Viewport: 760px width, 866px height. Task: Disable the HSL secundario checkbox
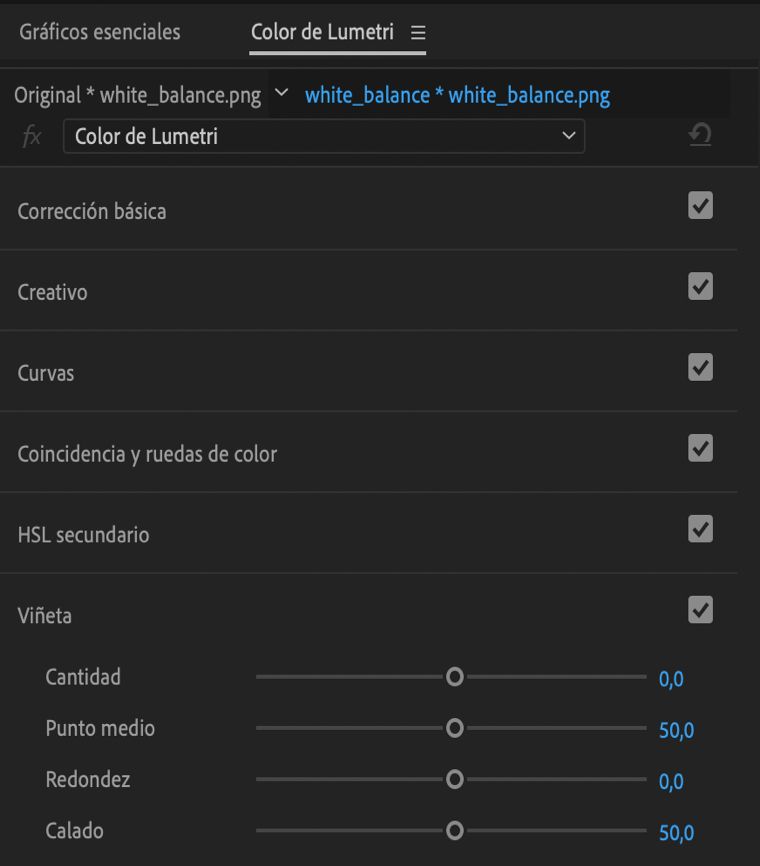(x=701, y=530)
